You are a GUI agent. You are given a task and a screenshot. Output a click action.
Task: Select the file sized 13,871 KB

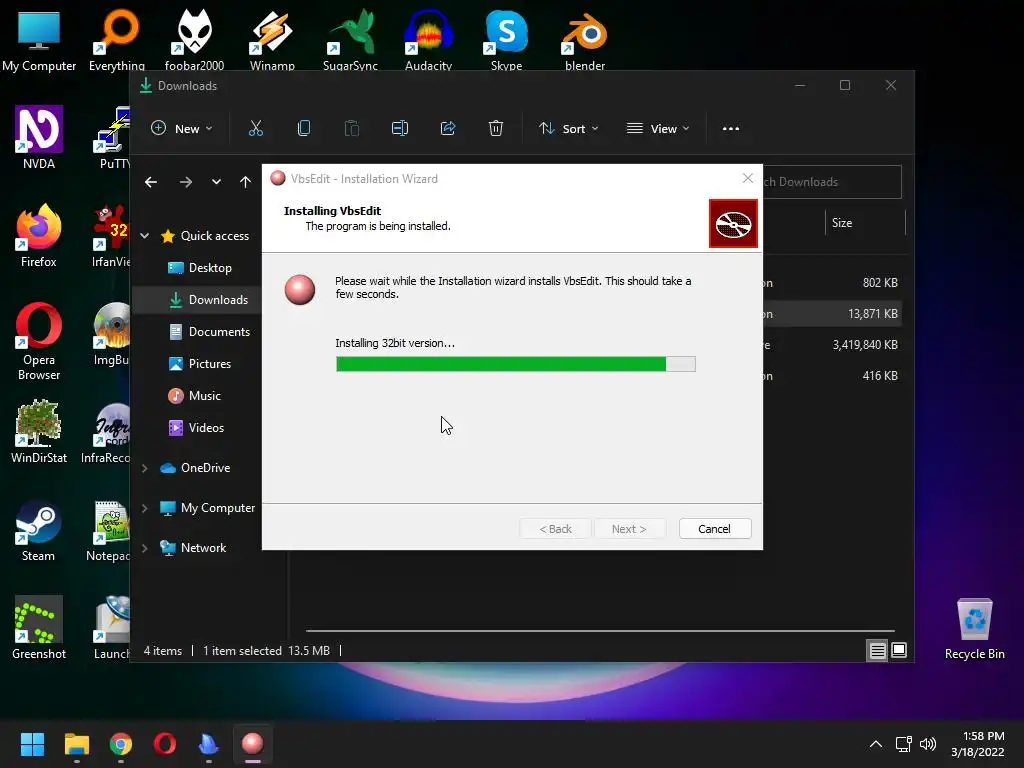tap(835, 314)
